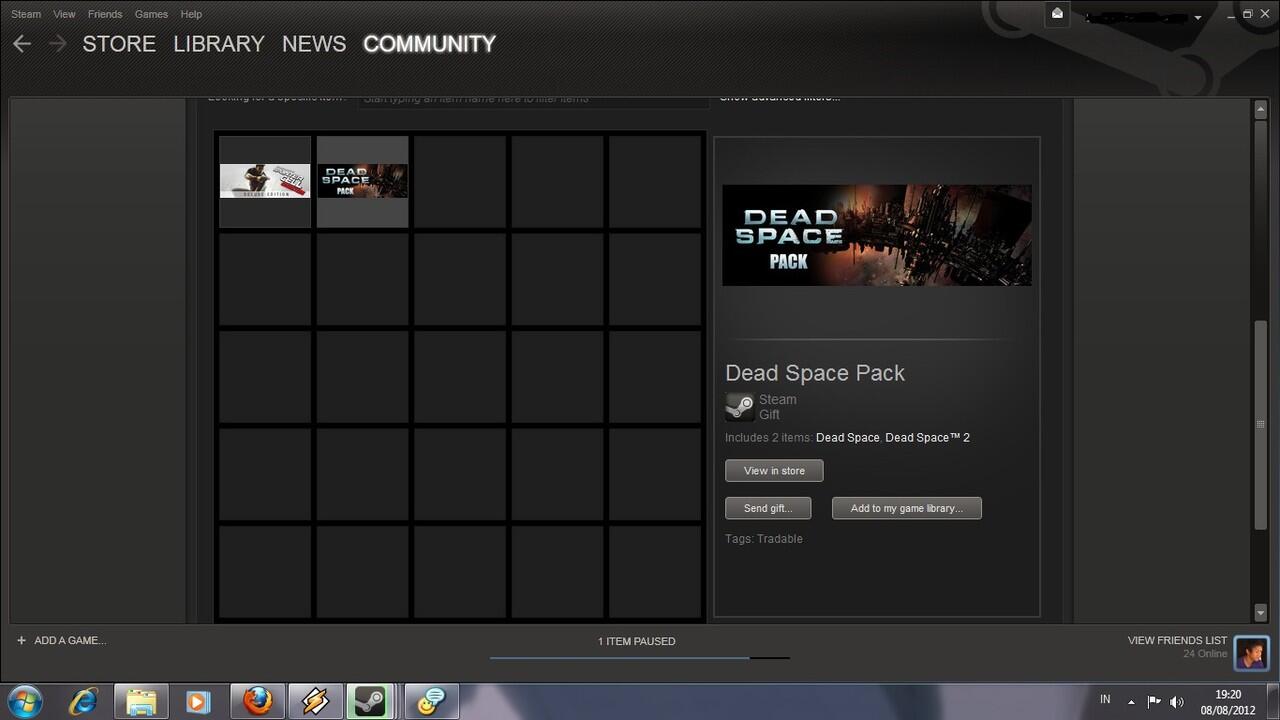
Task: Open the Dead Space link
Action: [x=847, y=438]
